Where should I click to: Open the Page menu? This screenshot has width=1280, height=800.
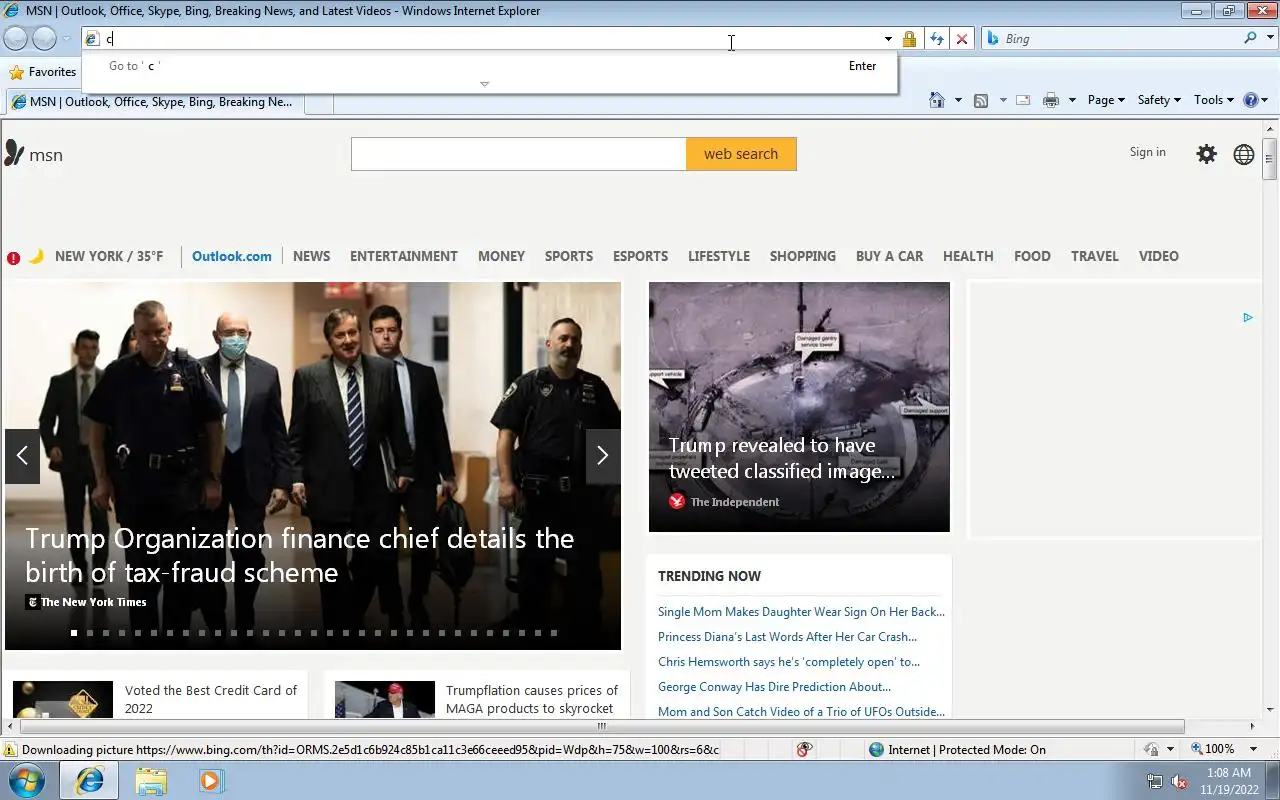point(1106,100)
